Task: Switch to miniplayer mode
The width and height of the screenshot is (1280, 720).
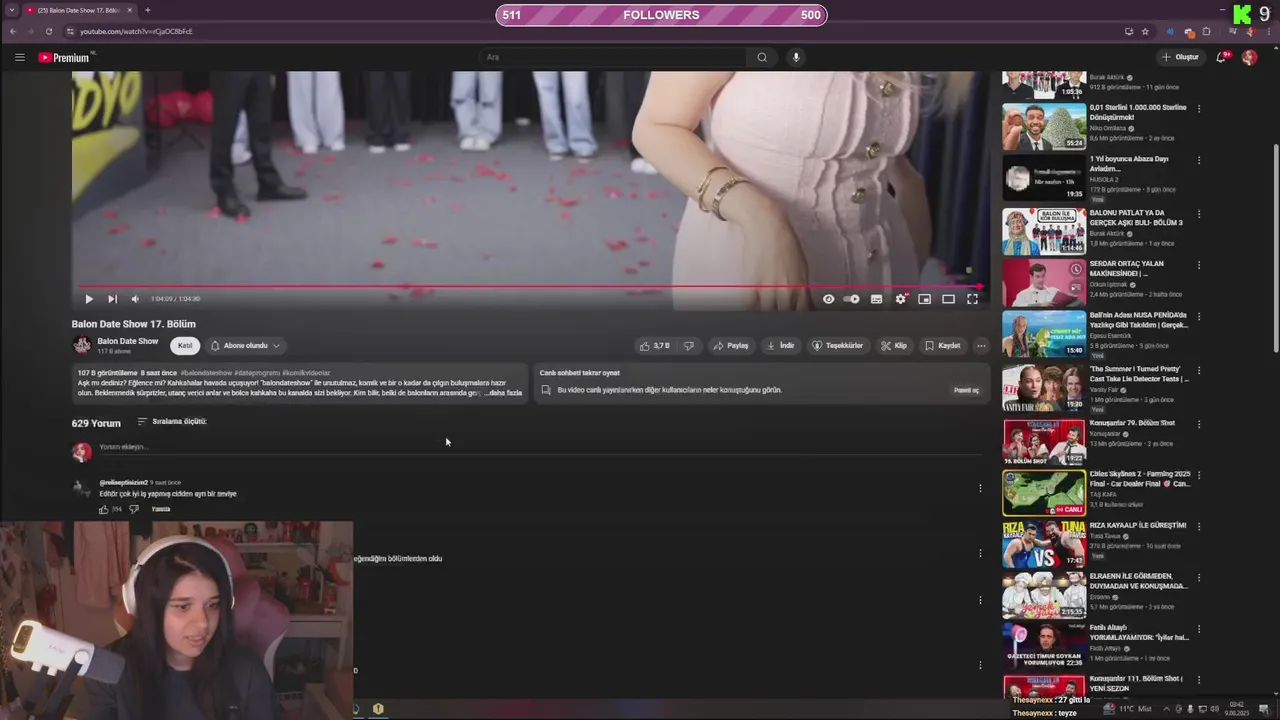Action: pyautogui.click(x=924, y=299)
